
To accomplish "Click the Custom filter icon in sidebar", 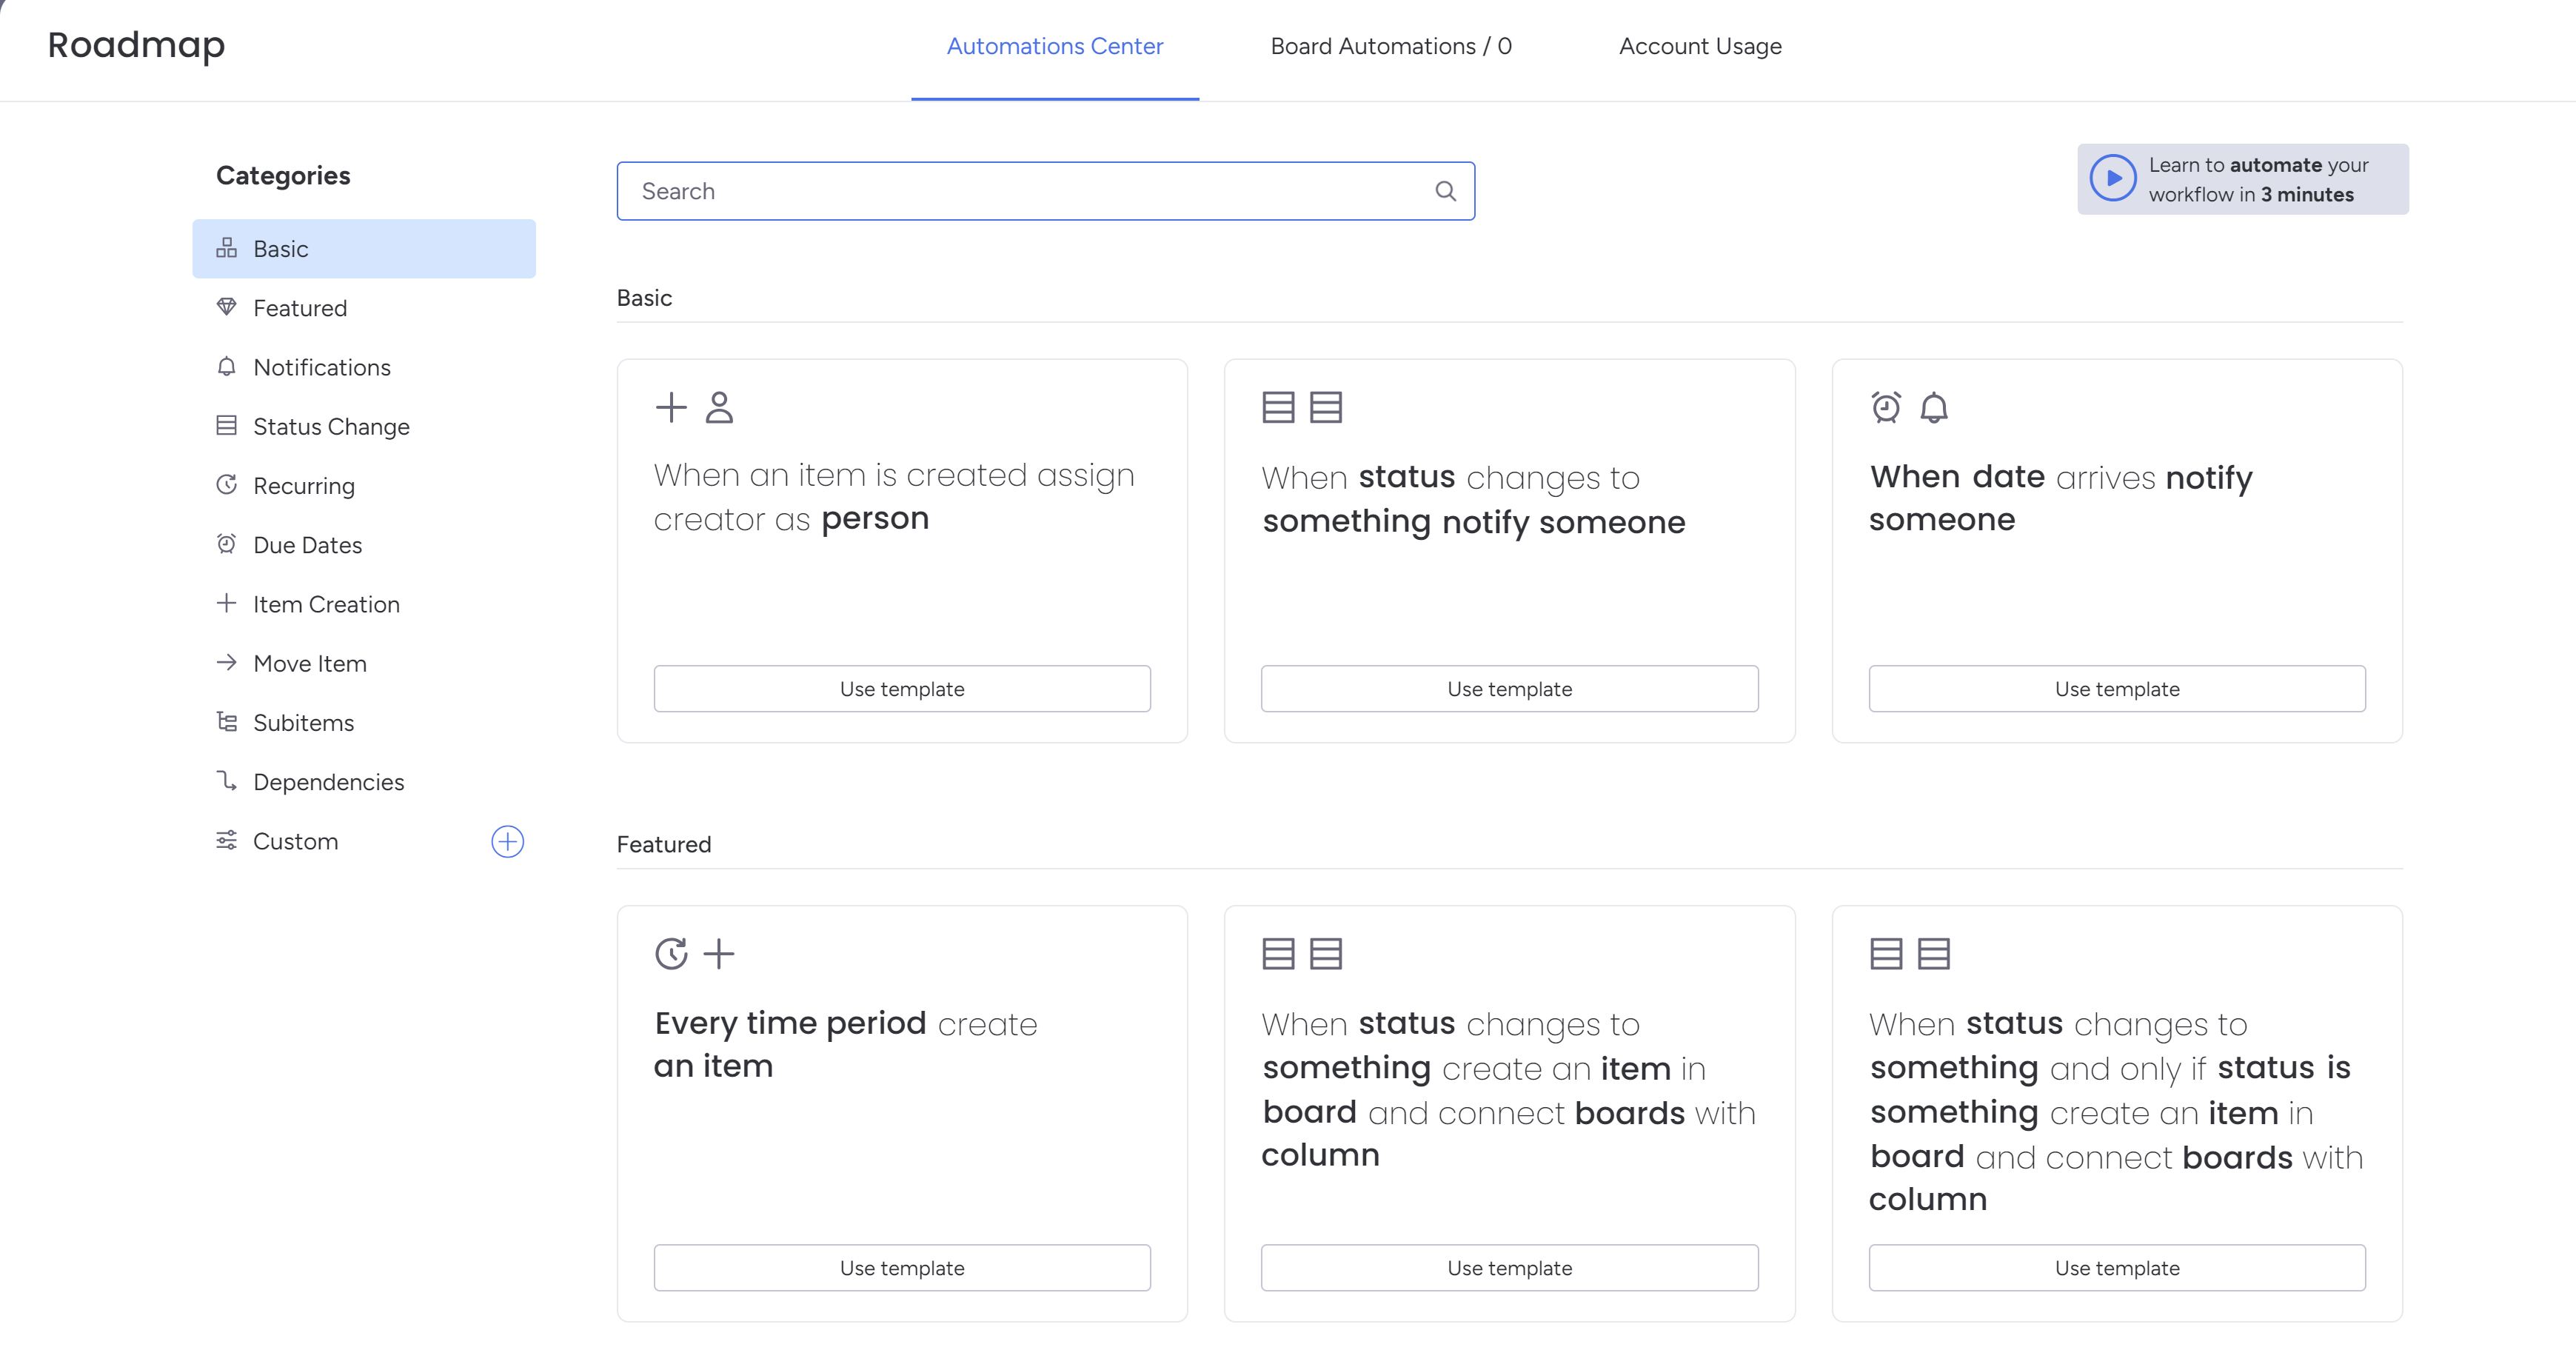I will click(x=227, y=841).
